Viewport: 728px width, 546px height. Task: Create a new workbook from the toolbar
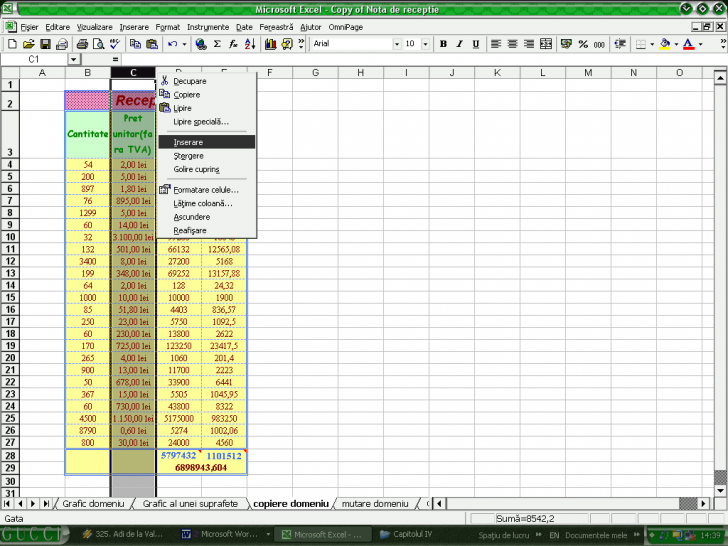point(12,44)
